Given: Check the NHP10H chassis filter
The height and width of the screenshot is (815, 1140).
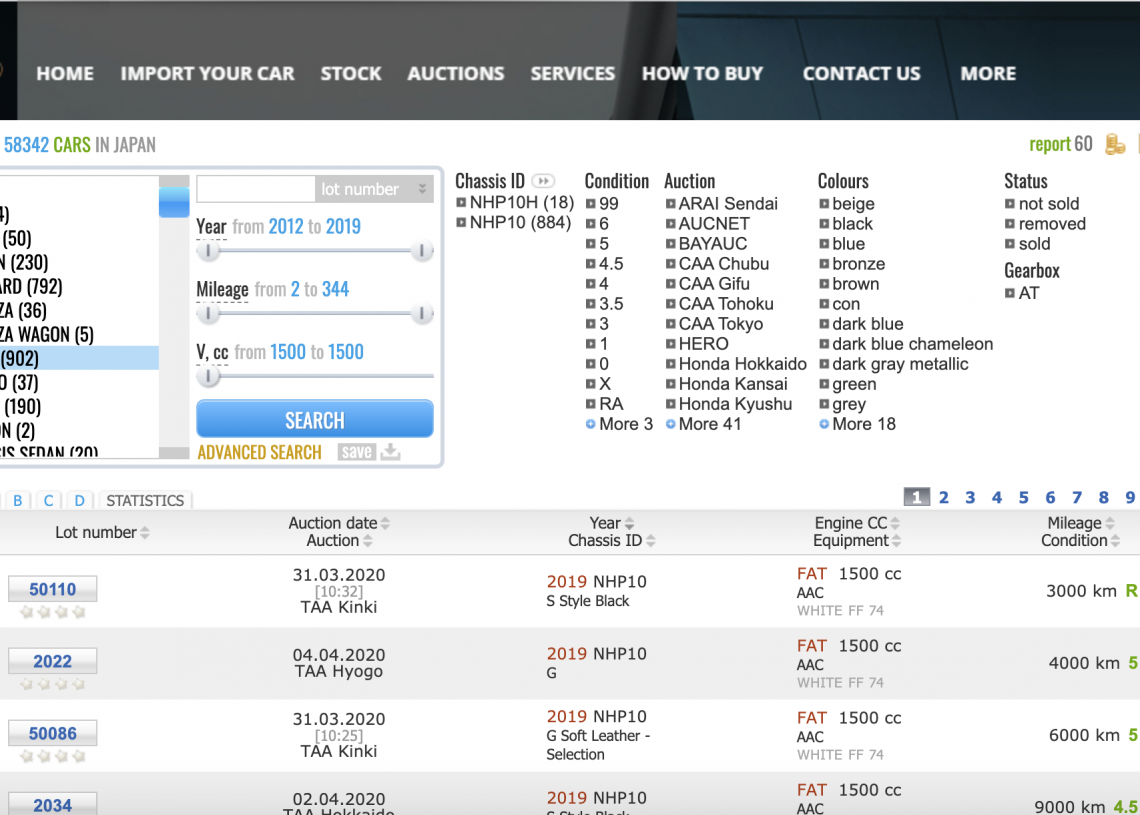Looking at the screenshot, I should 462,203.
